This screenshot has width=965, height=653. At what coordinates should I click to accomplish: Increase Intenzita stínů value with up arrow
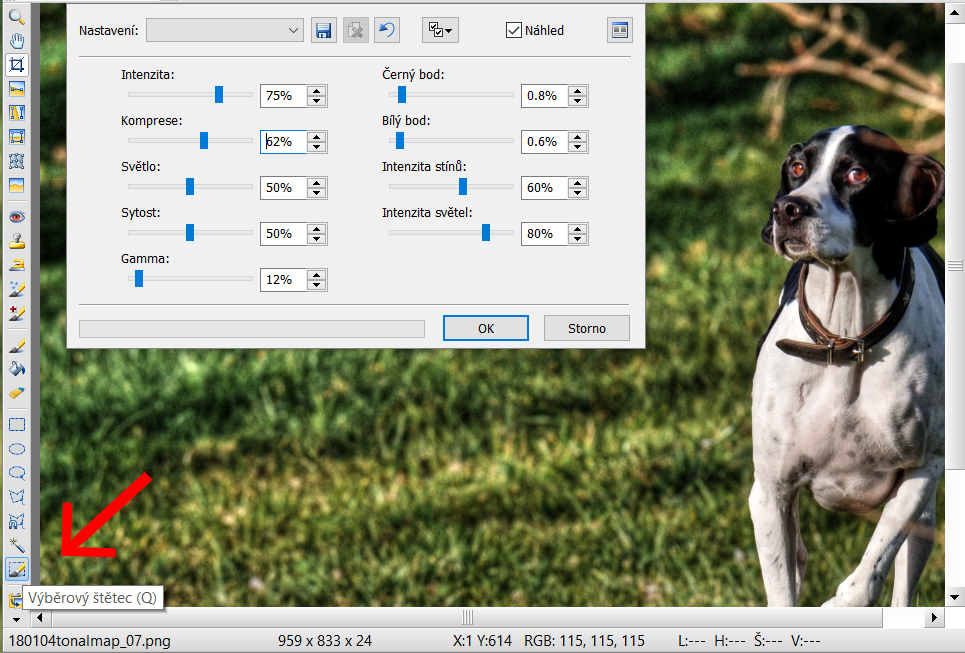578,183
